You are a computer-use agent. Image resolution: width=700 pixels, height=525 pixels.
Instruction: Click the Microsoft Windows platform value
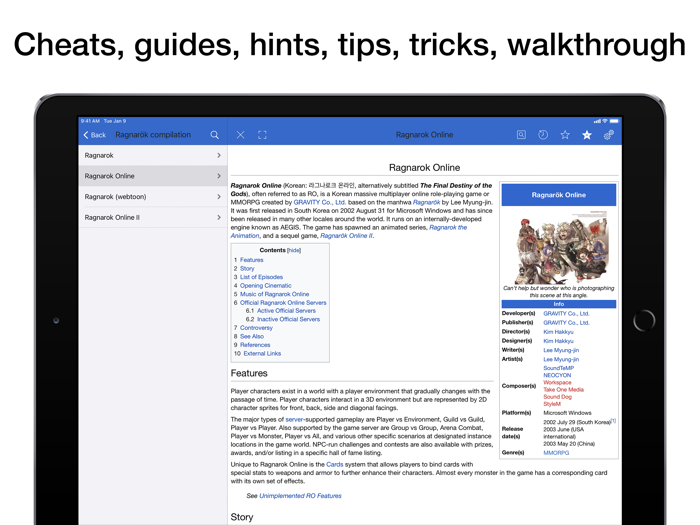(x=567, y=413)
